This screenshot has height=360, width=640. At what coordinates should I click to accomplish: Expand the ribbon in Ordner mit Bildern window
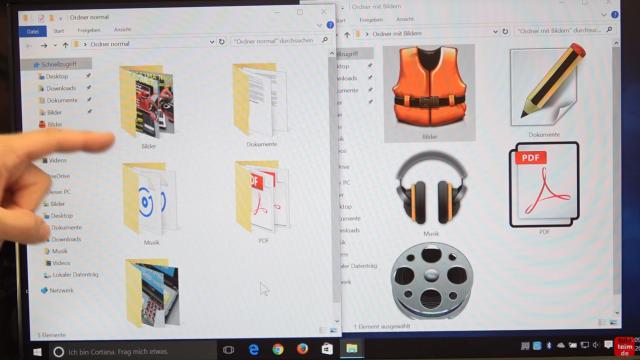coord(604,15)
